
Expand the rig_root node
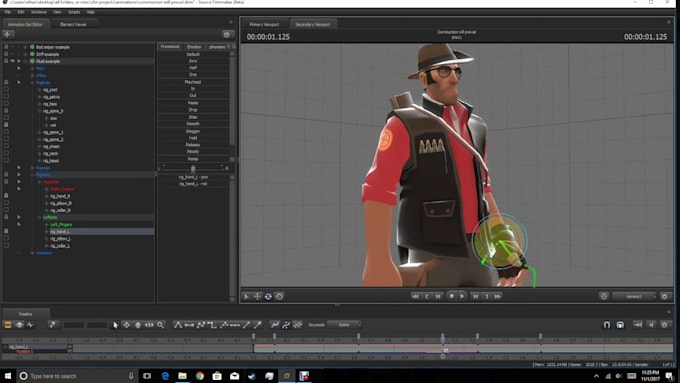pos(39,89)
